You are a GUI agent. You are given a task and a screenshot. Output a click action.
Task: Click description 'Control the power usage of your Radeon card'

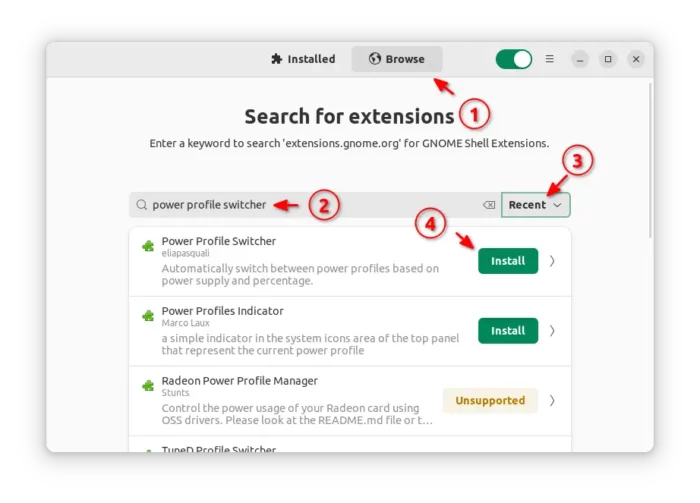(297, 414)
